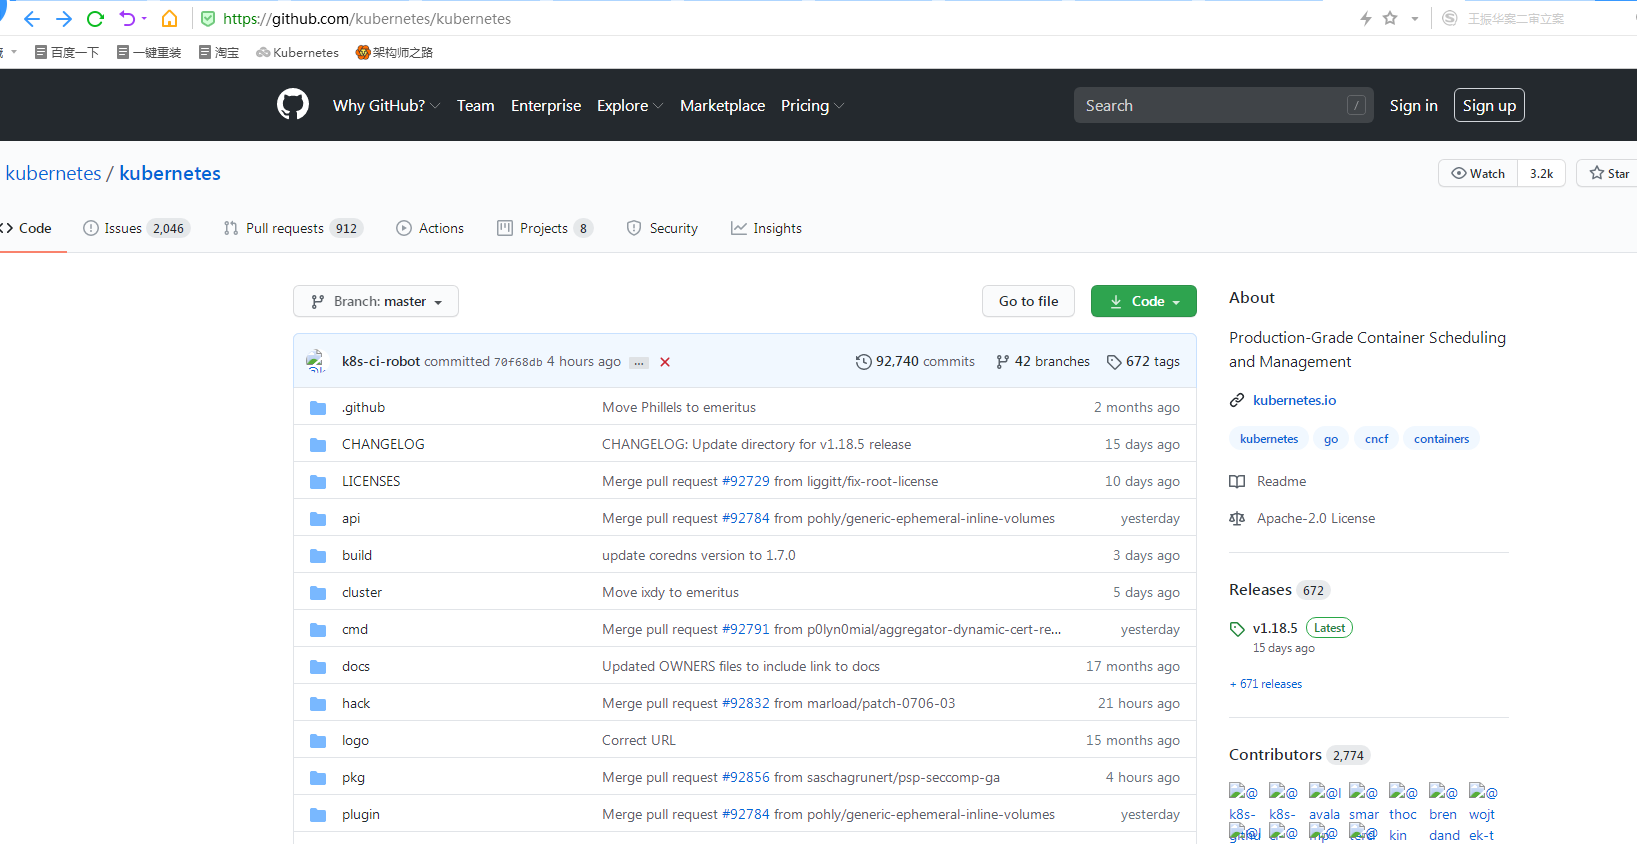Click the k8s-ci-robot avatar

(317, 361)
